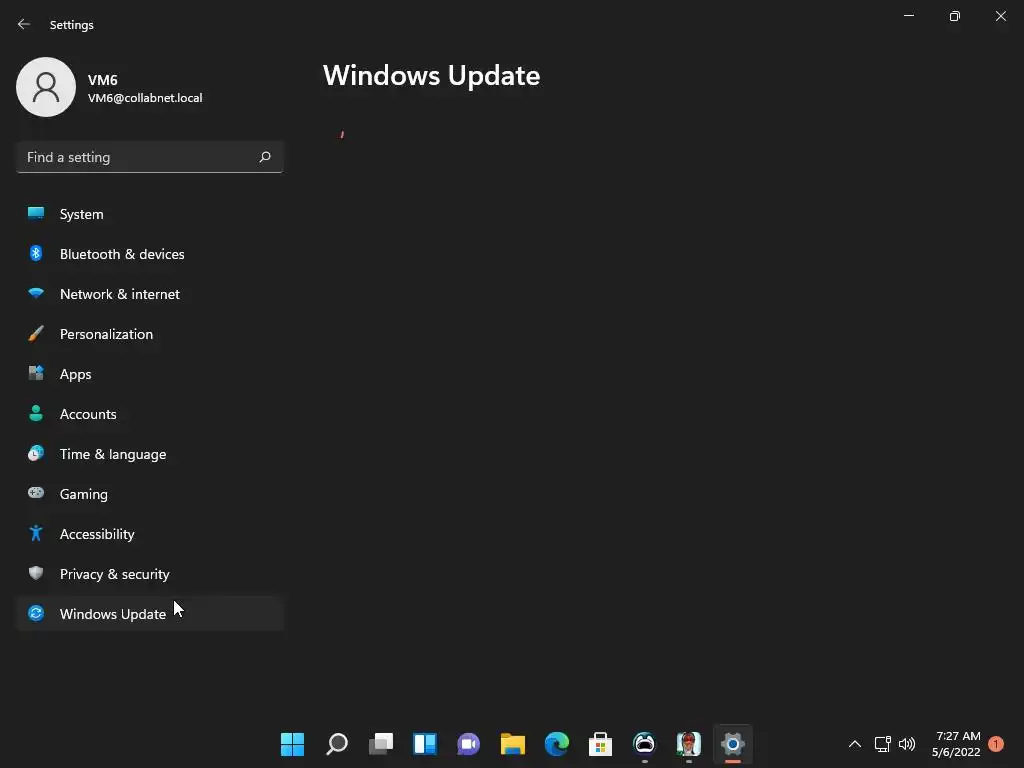Open Bluetooth & devices category
1024x768 pixels.
point(150,254)
